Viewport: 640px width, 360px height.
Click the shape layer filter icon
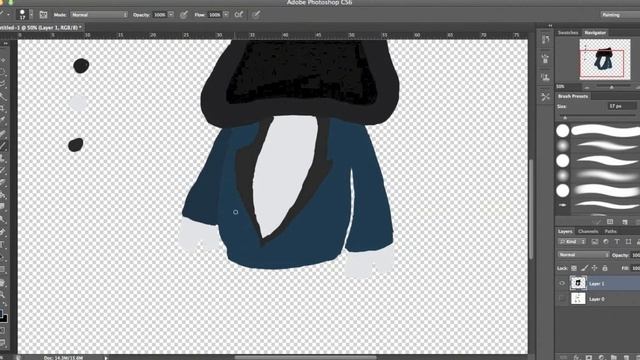628,242
